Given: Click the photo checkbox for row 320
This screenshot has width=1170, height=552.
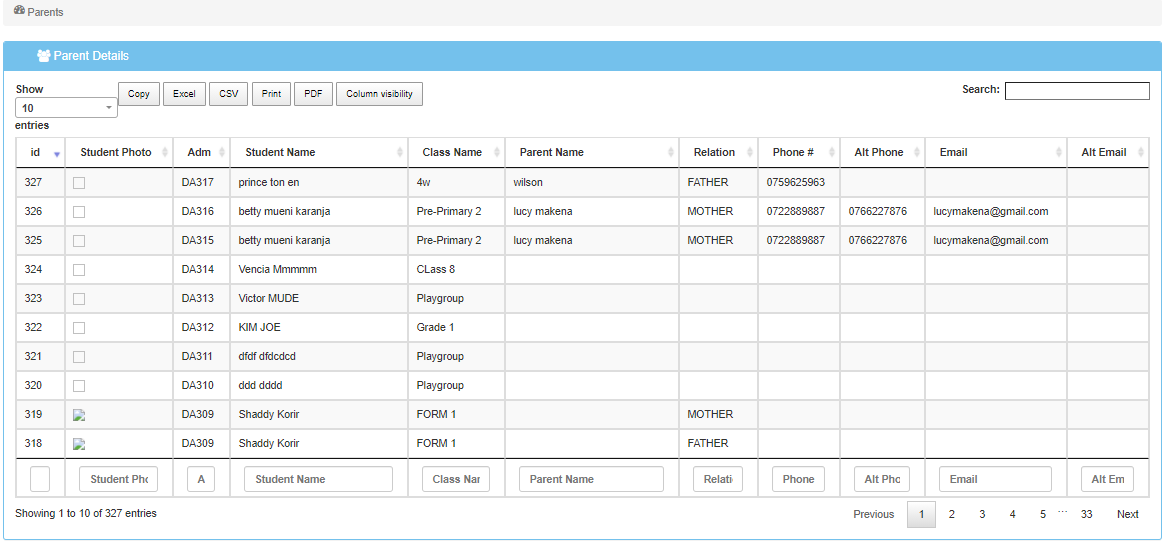Looking at the screenshot, I should tap(79, 386).
